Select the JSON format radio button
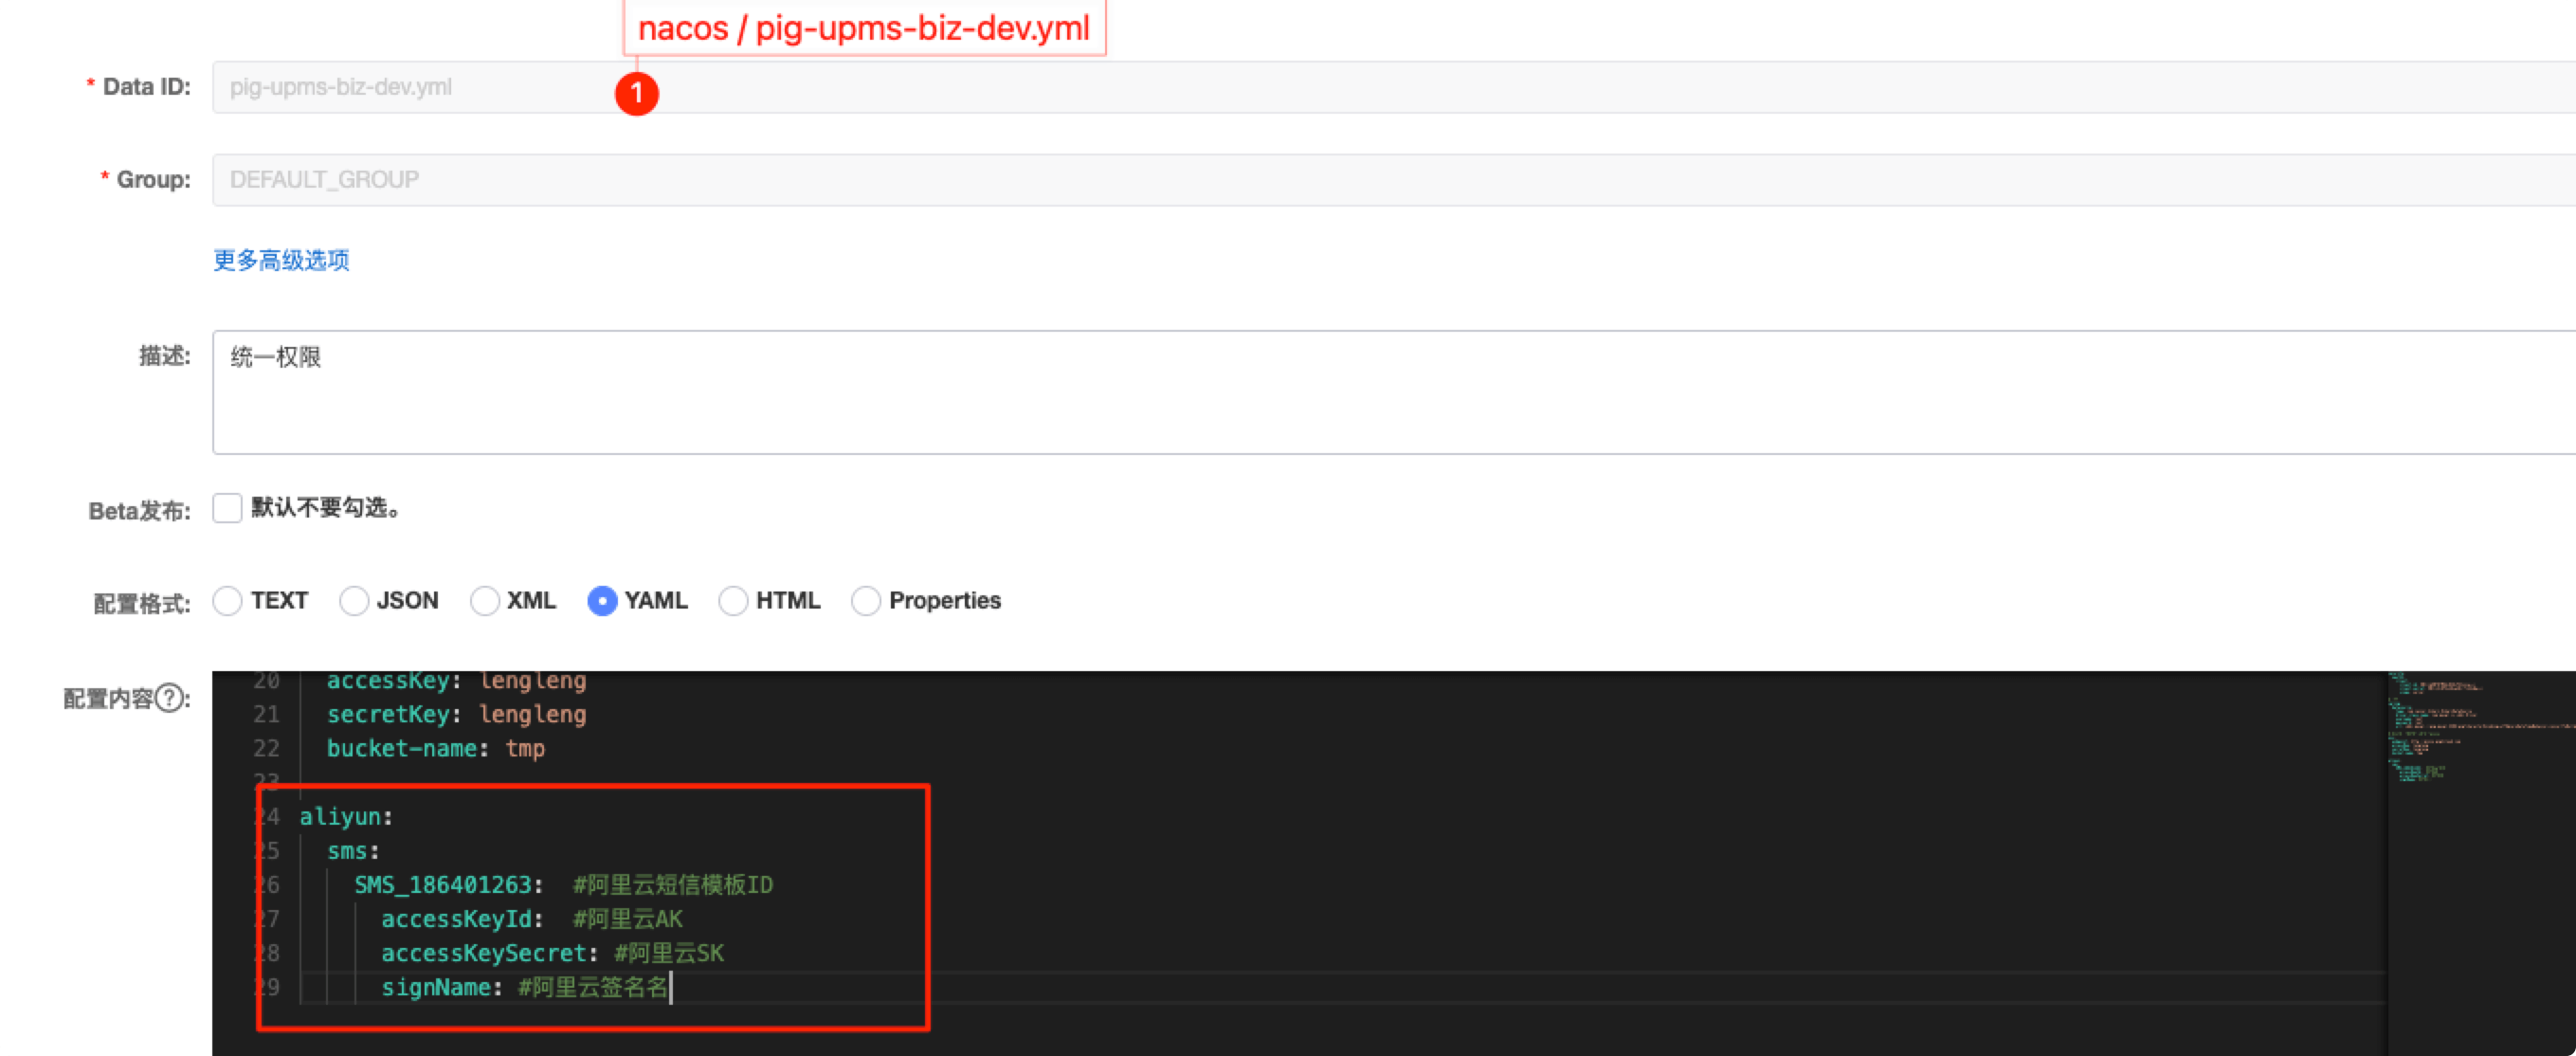Viewport: 2576px width, 1056px height. click(x=353, y=601)
